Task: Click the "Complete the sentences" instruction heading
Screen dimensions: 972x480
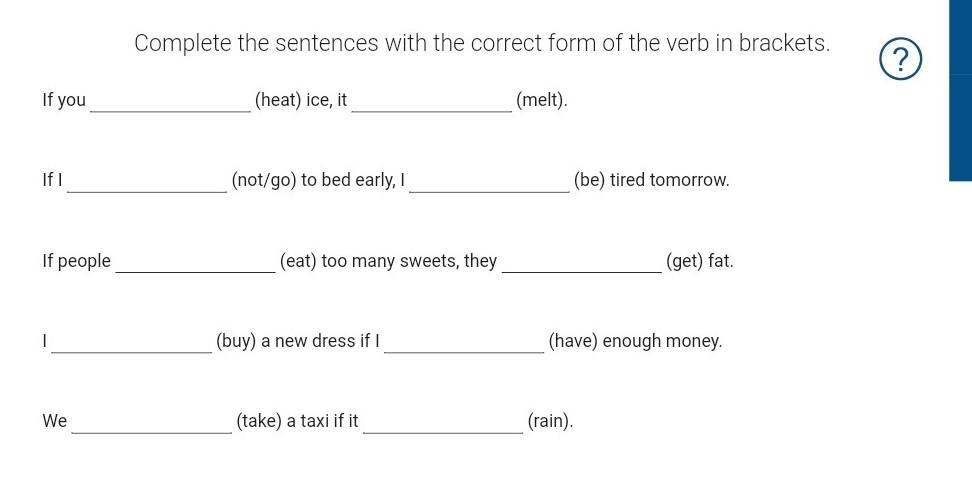Action: 482,43
